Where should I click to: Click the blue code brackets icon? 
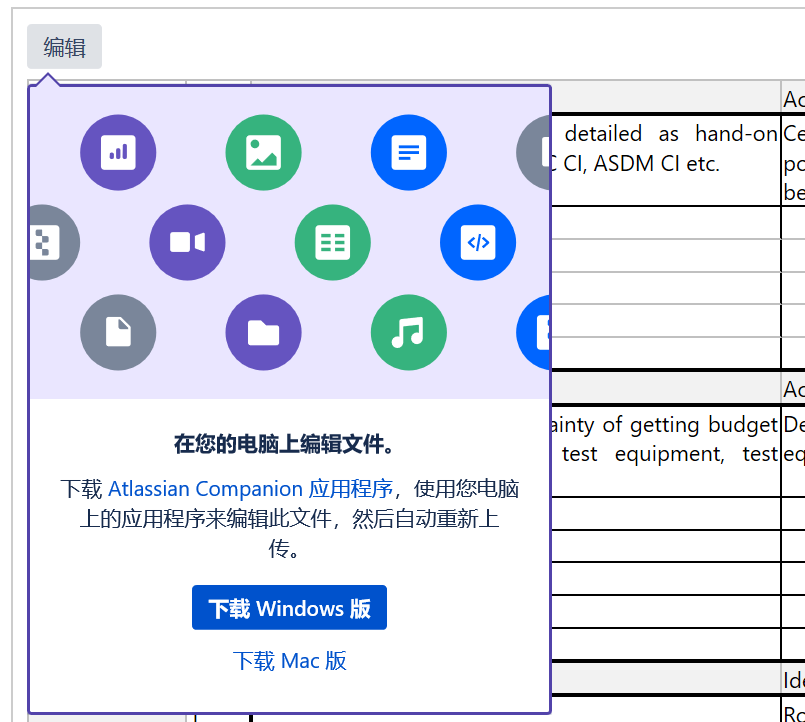[478, 242]
